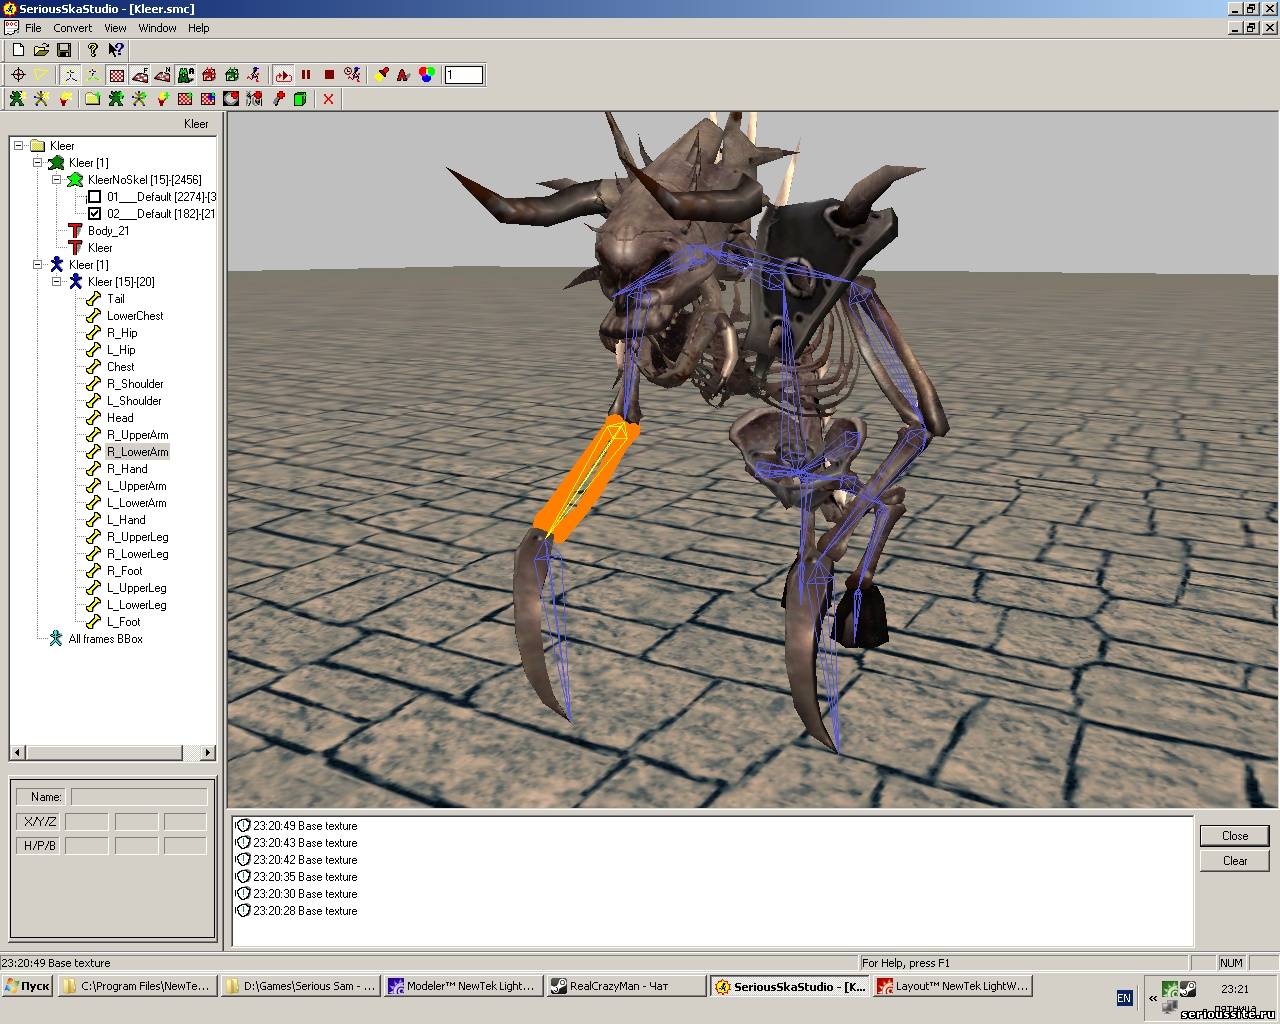Click the clock with running man icon
Viewport: 1280px width, 1024px height.
point(352,75)
